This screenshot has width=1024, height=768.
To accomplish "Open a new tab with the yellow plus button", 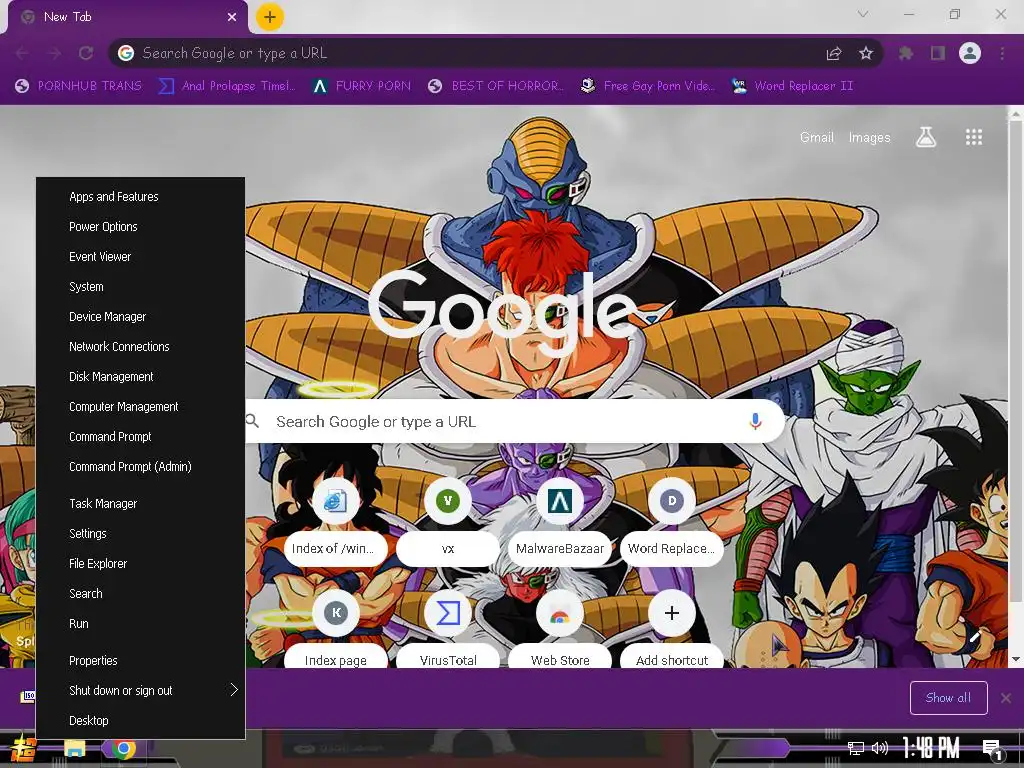I will (x=269, y=17).
